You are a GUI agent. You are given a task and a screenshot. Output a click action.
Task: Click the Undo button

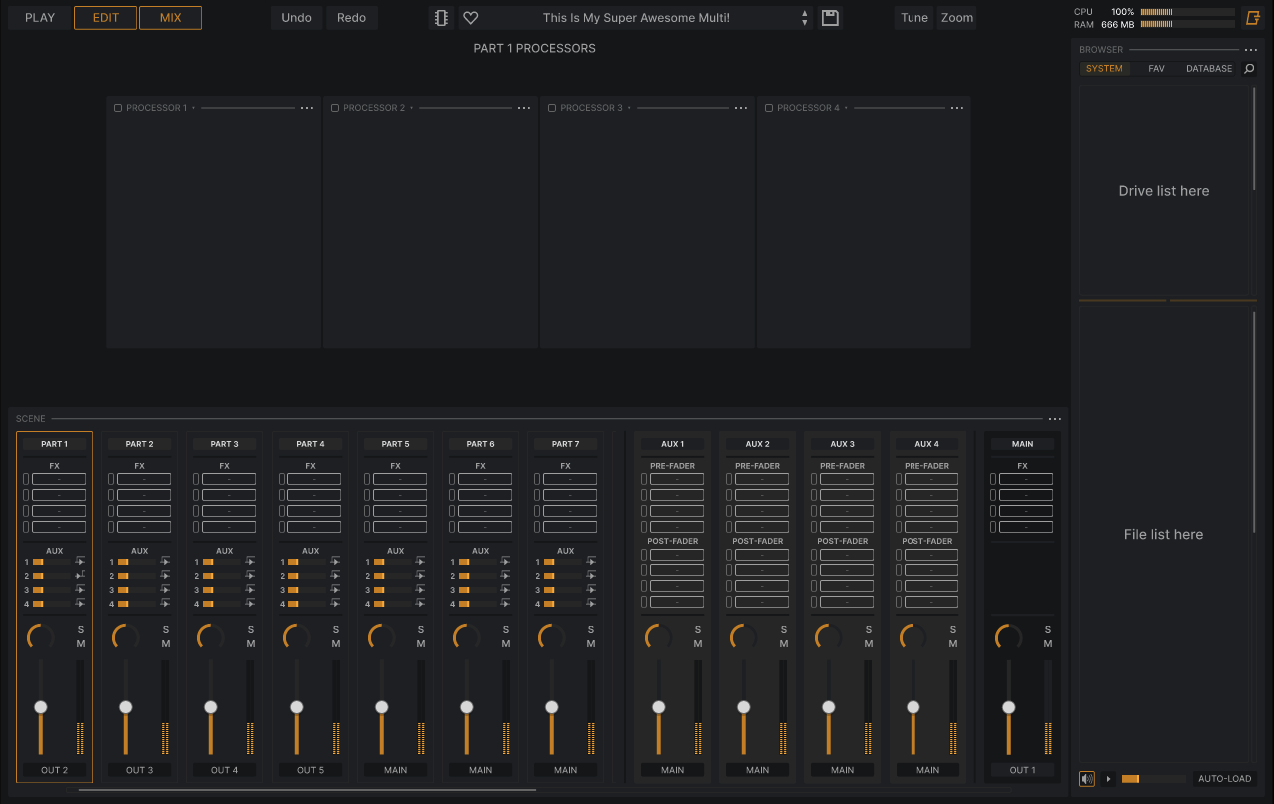pyautogui.click(x=296, y=18)
